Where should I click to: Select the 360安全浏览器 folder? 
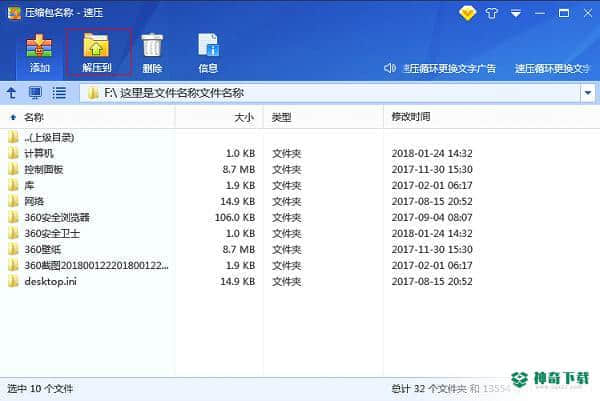[57, 217]
